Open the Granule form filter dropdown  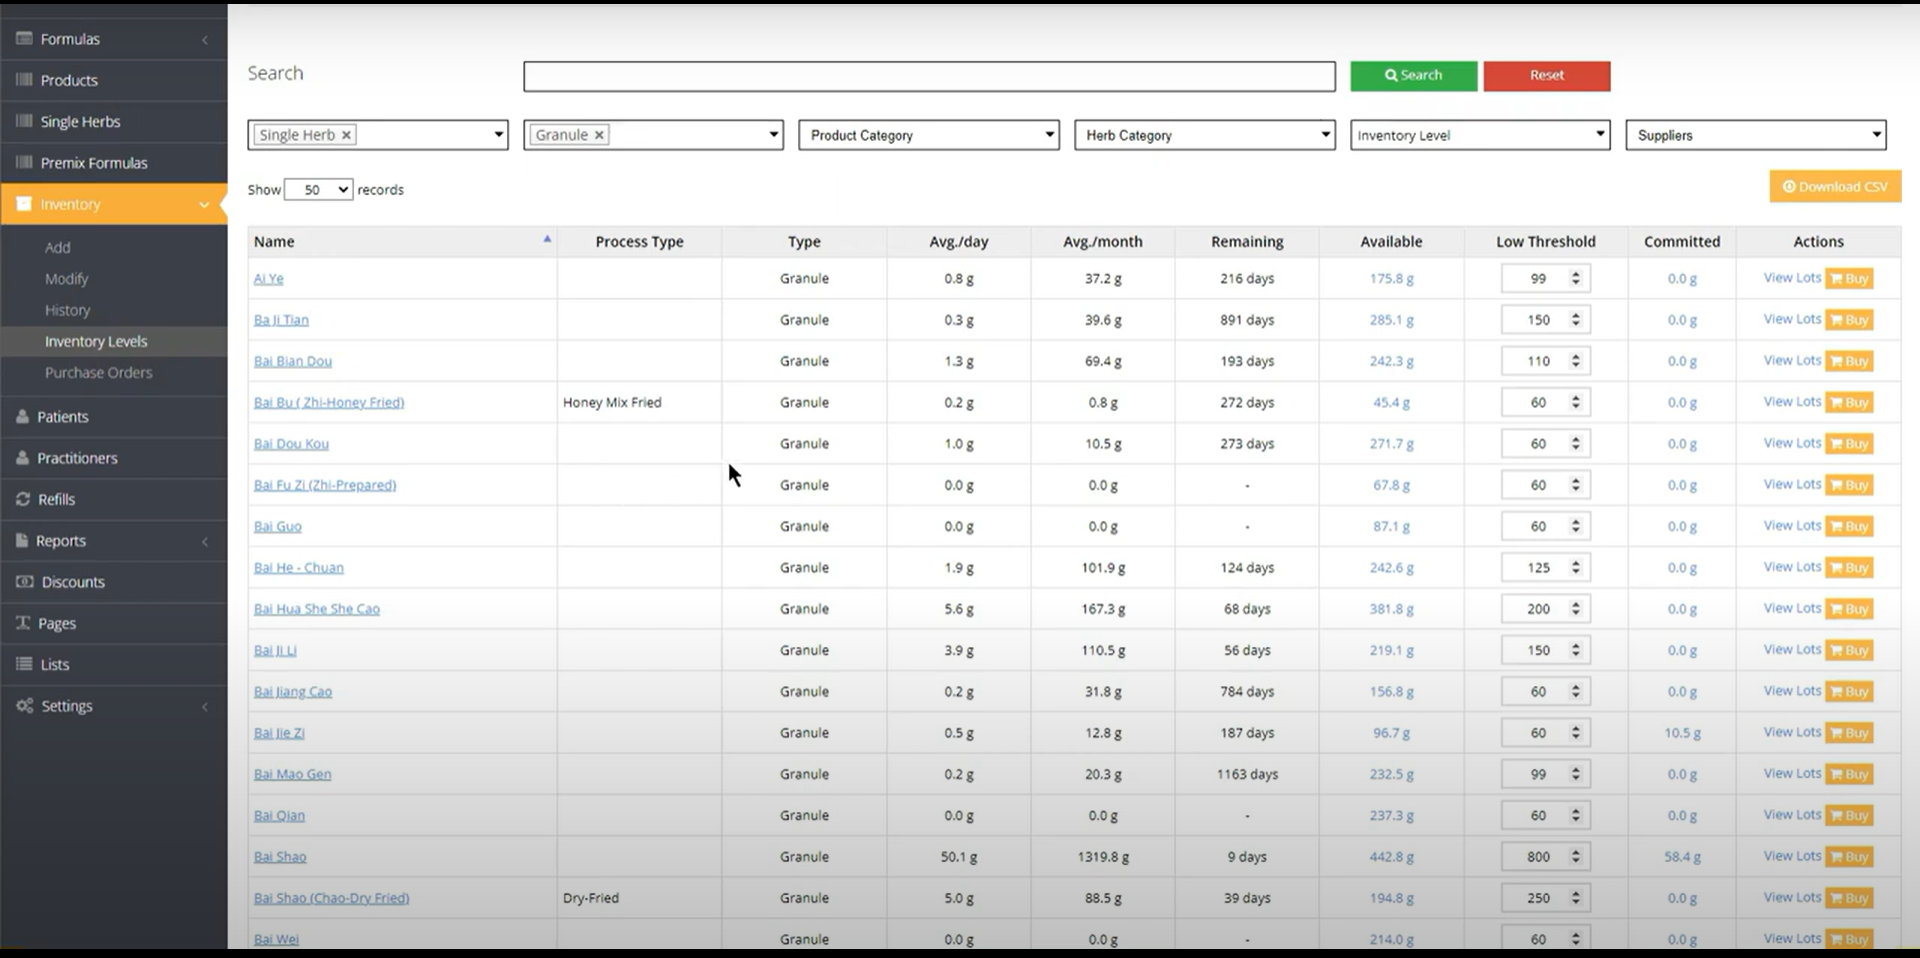coord(653,135)
